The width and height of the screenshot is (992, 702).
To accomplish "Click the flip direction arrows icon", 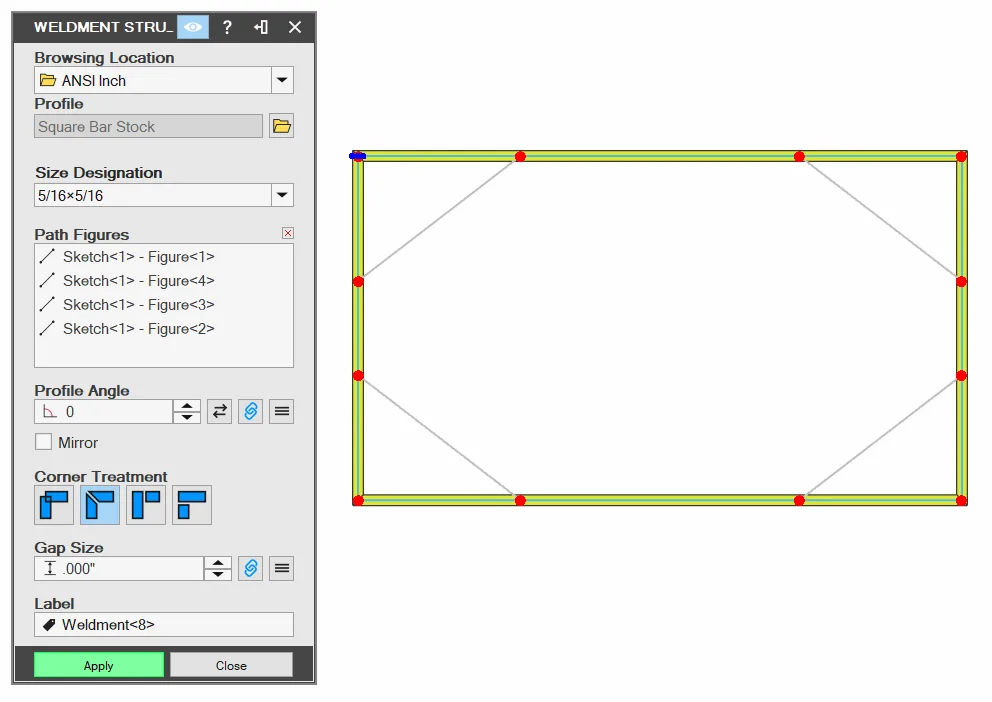I will [x=220, y=412].
